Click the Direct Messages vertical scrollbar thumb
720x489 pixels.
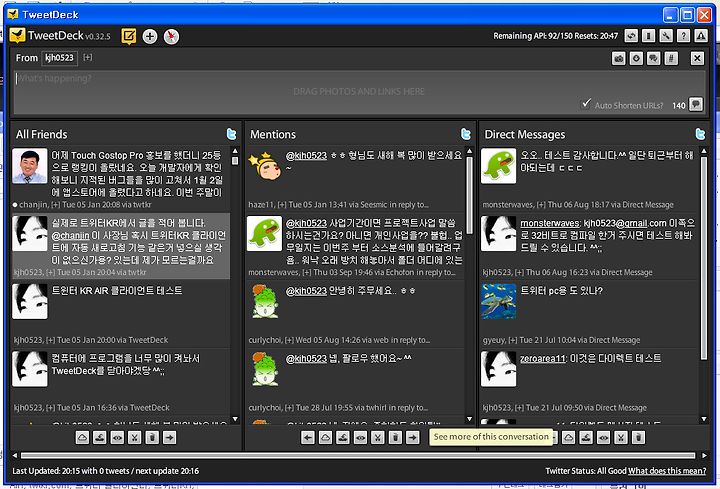(703, 258)
